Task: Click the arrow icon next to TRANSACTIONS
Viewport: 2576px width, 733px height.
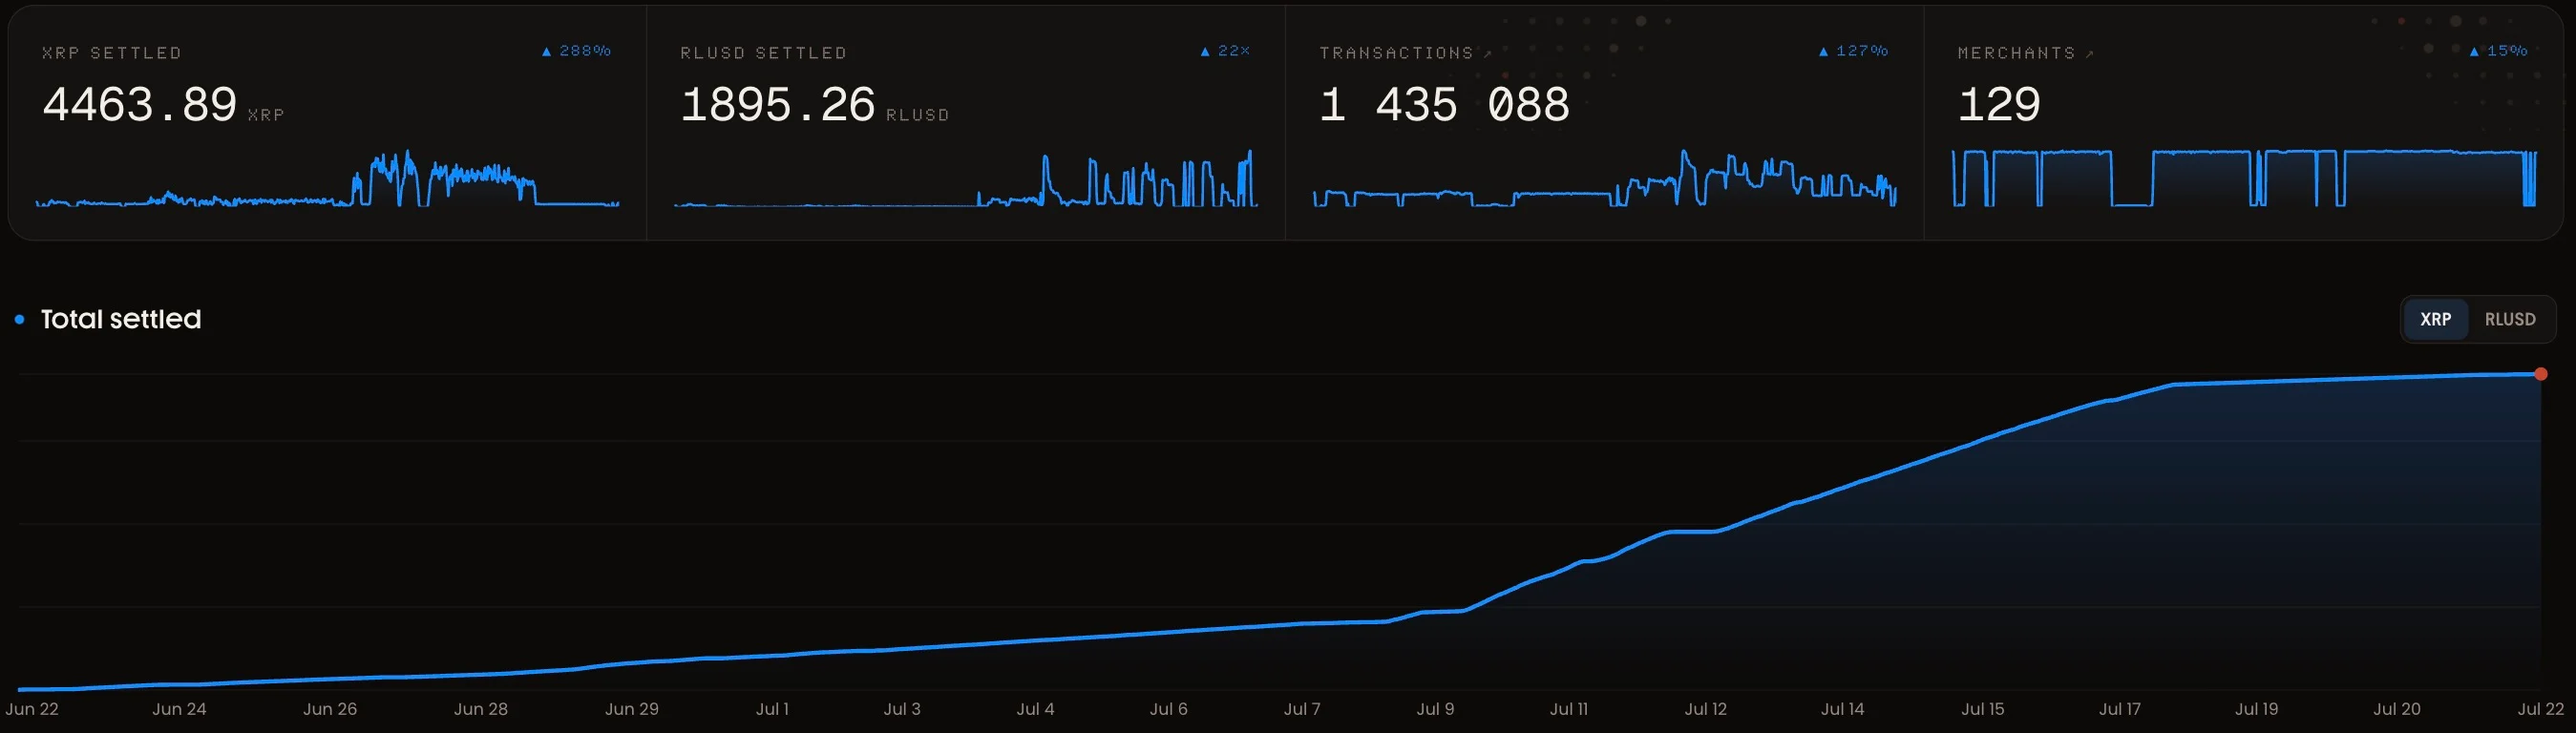Action: (1488, 54)
